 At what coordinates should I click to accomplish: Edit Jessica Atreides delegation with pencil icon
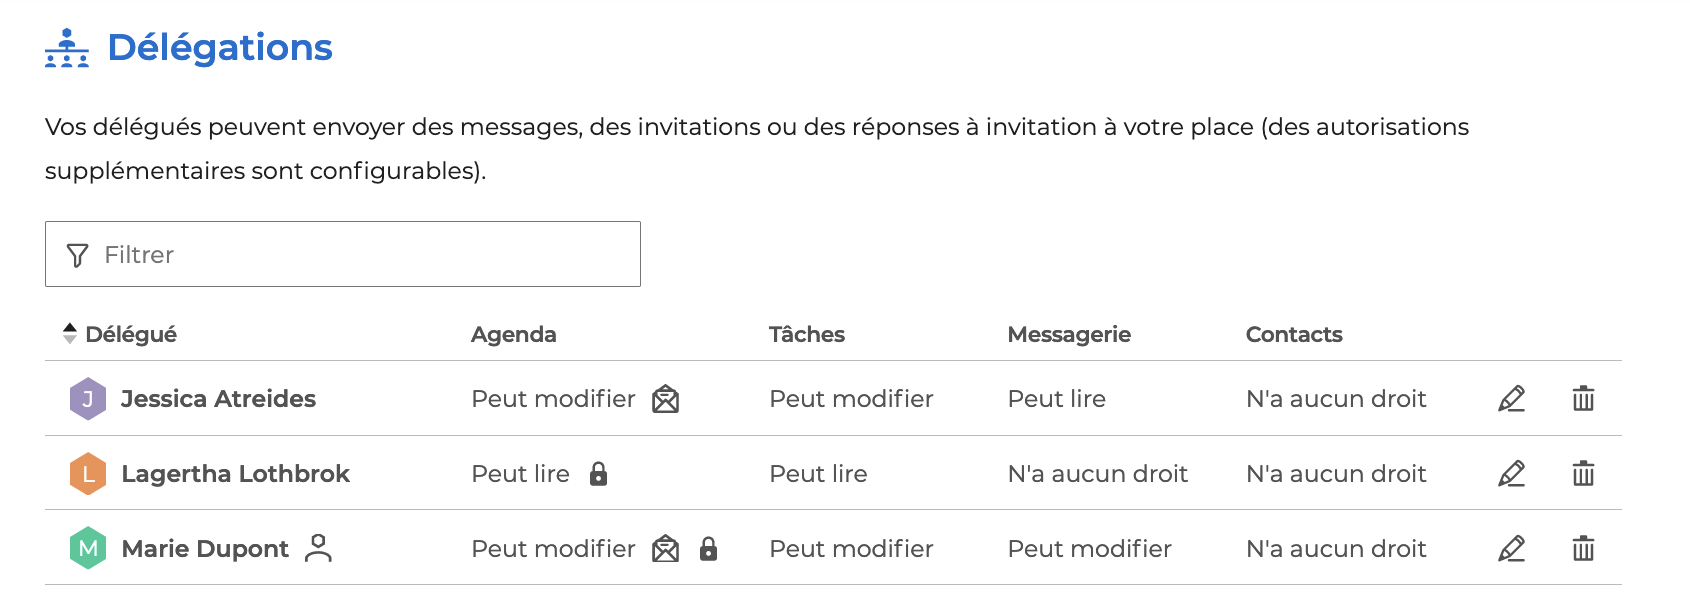(x=1511, y=399)
